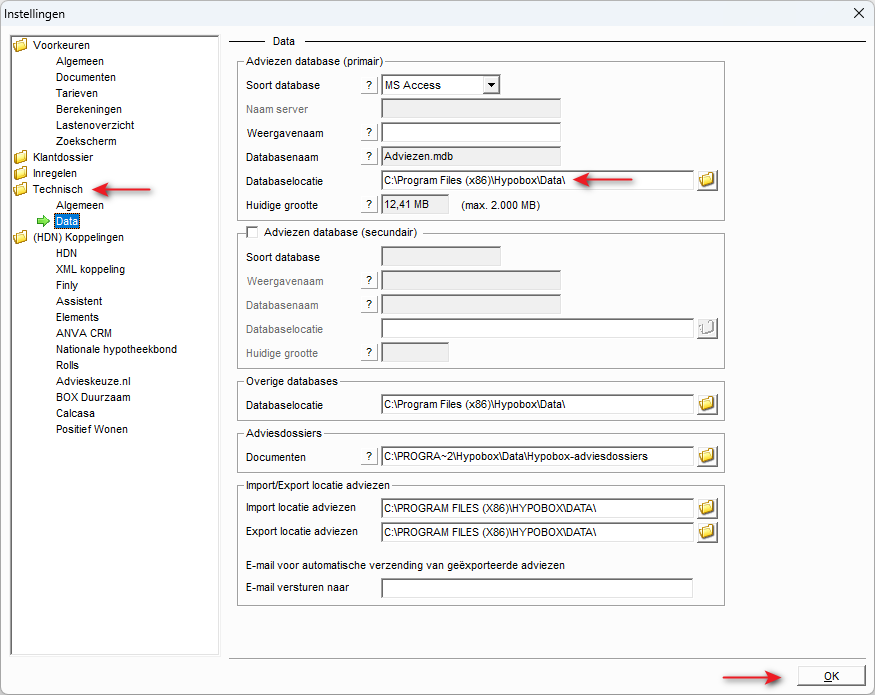
Task: Open Documenten settings page
Action: pos(86,77)
